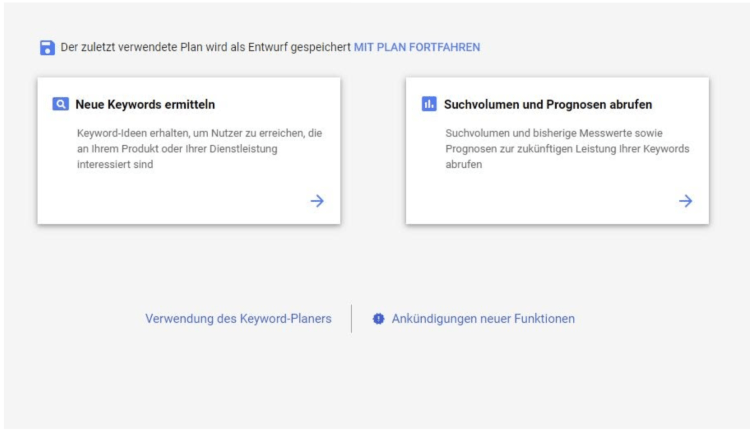Open Suchvolumen und Prognosen via its arrow icon

click(x=685, y=201)
